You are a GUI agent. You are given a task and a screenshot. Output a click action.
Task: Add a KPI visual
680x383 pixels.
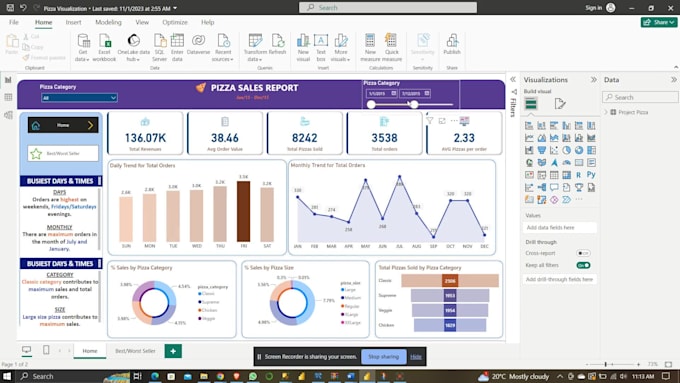(529, 175)
